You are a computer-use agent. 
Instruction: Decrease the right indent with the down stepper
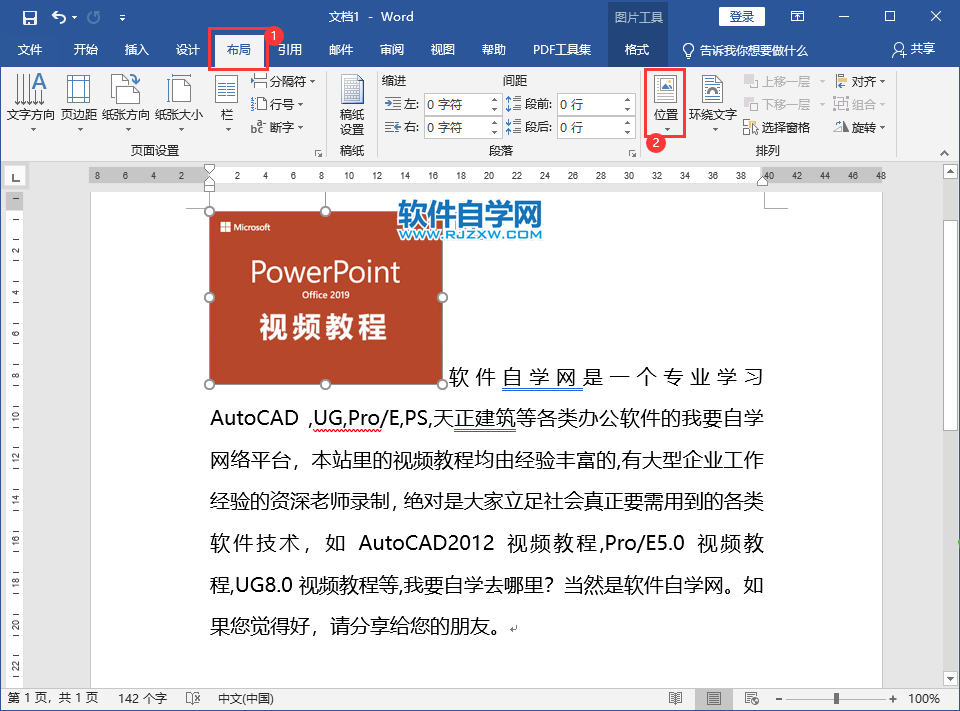coord(495,132)
